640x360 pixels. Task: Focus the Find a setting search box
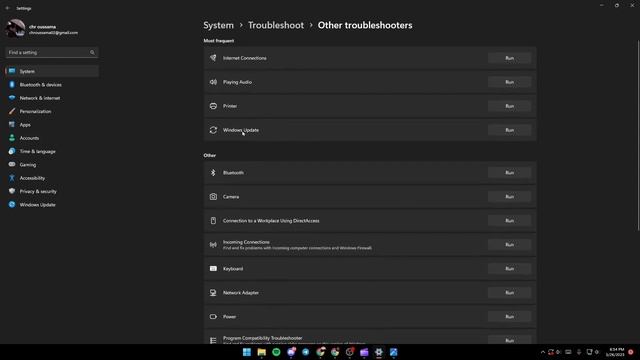click(x=52, y=52)
